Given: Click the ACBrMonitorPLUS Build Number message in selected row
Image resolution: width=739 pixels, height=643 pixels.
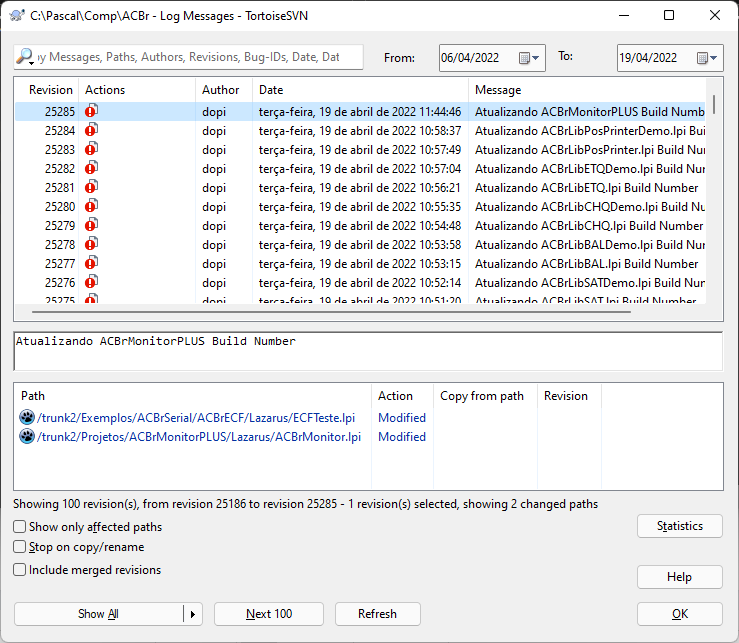Looking at the screenshot, I should pos(590,112).
